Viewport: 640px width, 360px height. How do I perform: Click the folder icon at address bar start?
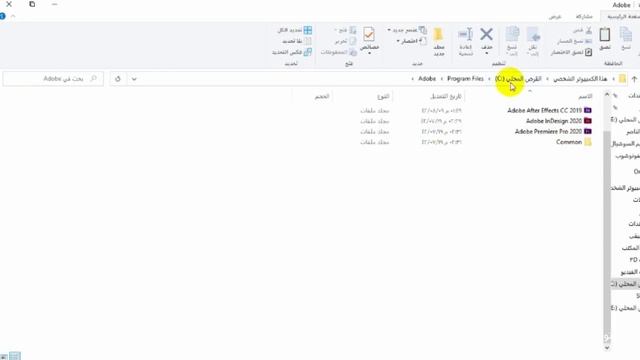coord(622,79)
